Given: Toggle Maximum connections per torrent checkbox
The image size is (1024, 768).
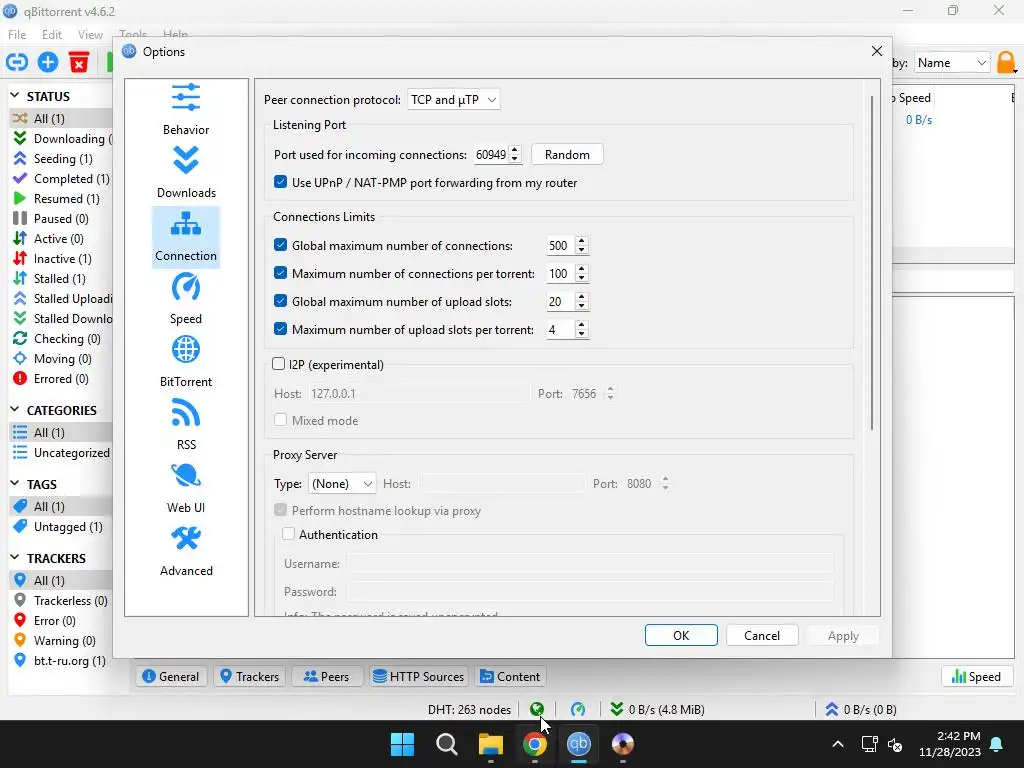Looking at the screenshot, I should [280, 273].
